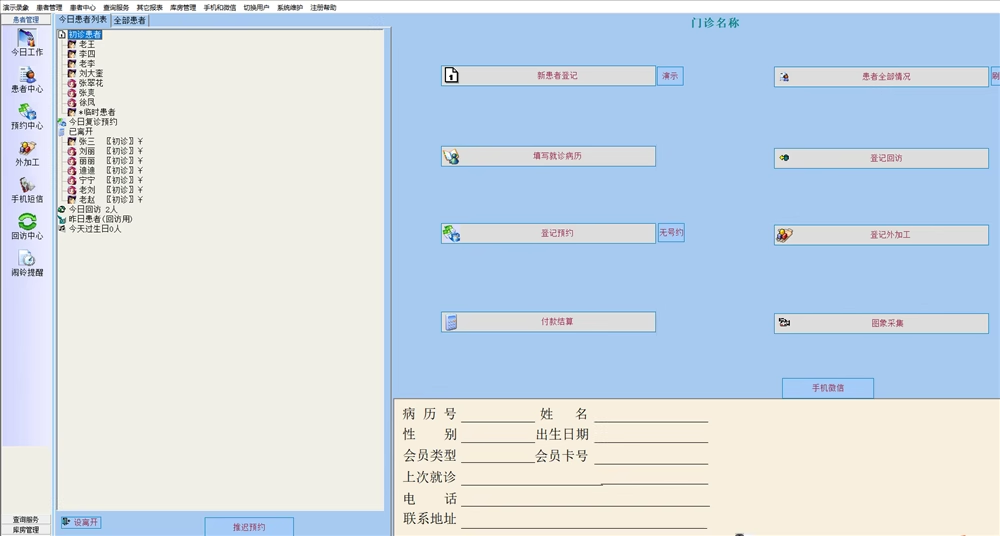
Task: Click the 登记预约 button
Action: pos(548,234)
